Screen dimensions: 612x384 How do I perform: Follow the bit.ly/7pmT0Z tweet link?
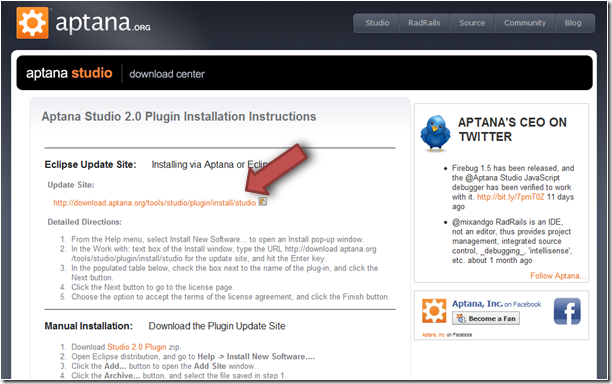511,197
